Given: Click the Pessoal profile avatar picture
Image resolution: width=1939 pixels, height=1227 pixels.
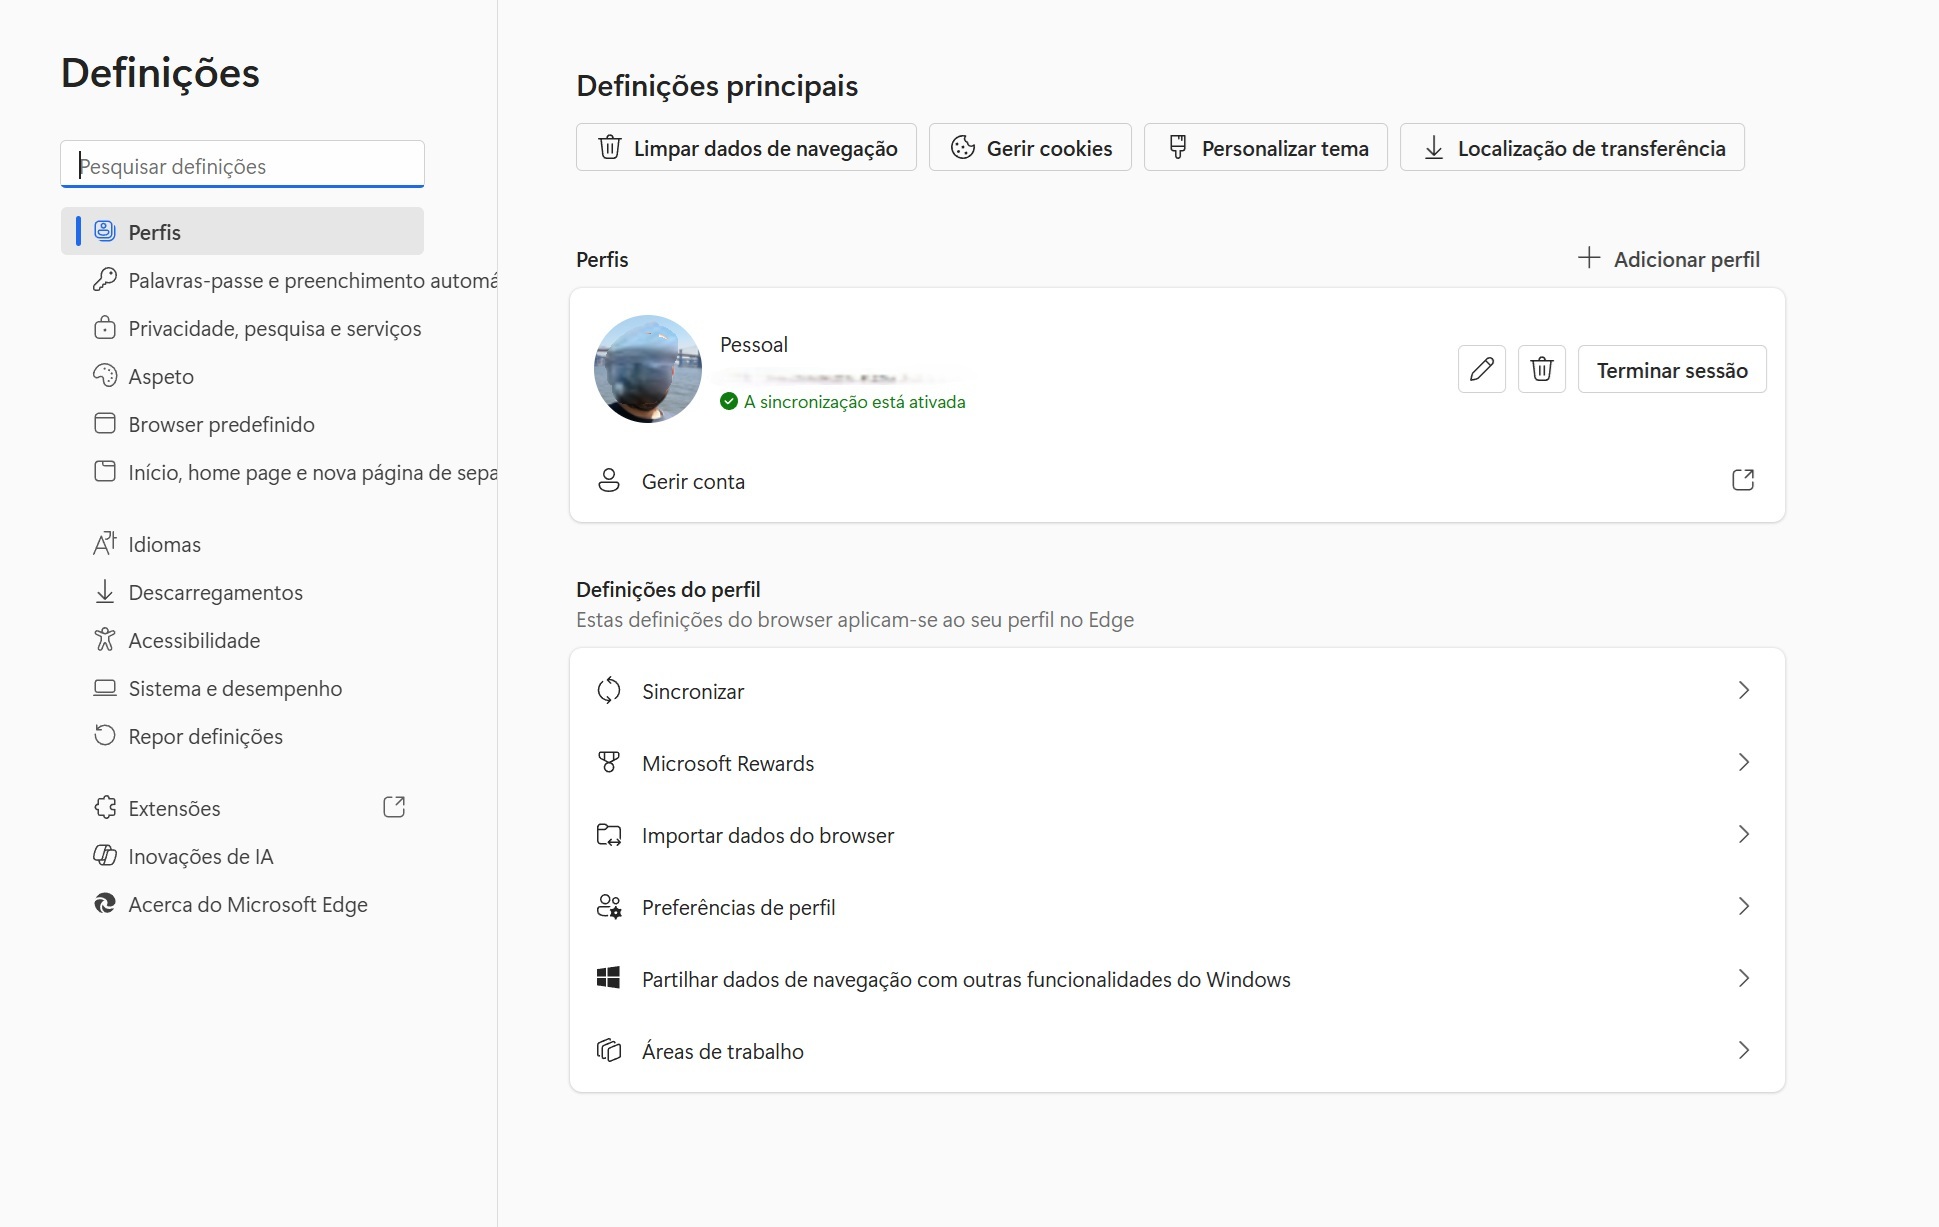Looking at the screenshot, I should [x=647, y=369].
